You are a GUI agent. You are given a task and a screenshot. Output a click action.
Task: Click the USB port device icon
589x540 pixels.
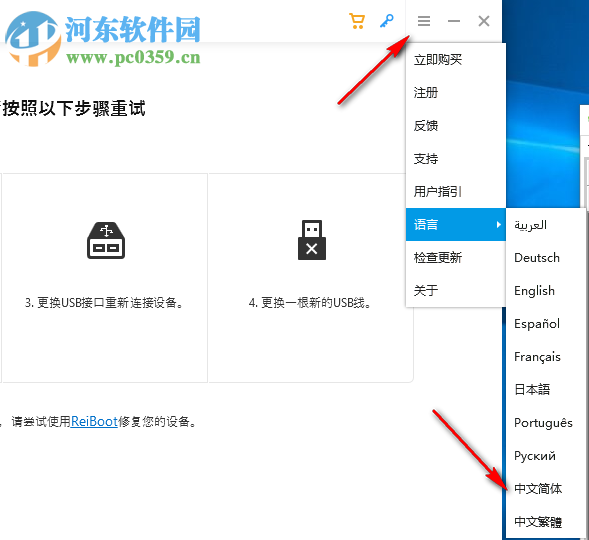[x=106, y=240]
